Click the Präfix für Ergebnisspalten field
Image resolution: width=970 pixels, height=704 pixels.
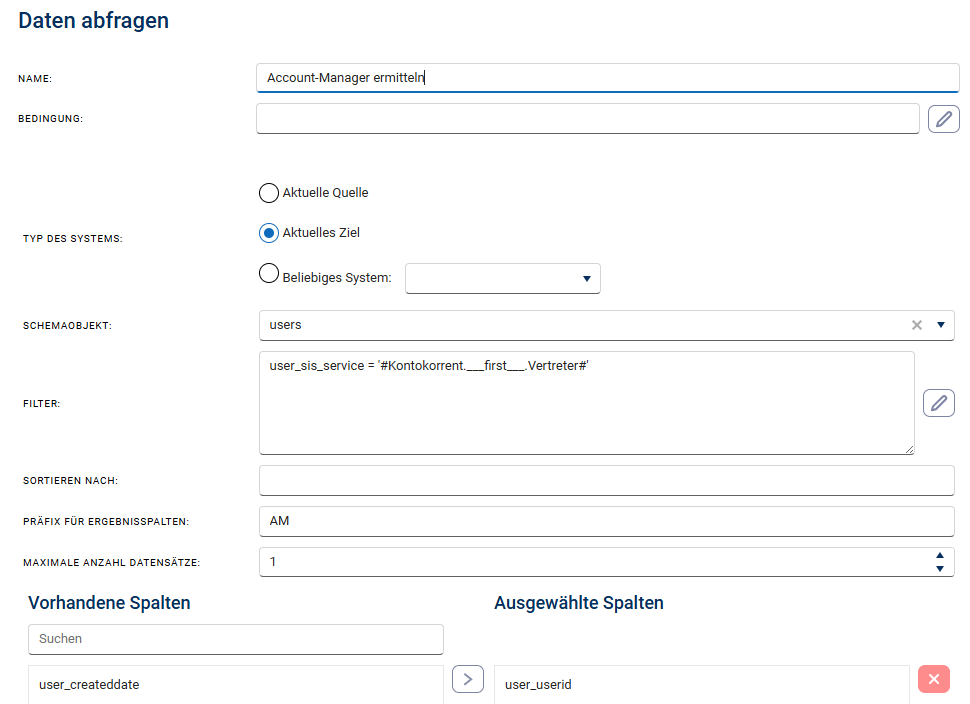click(x=606, y=521)
